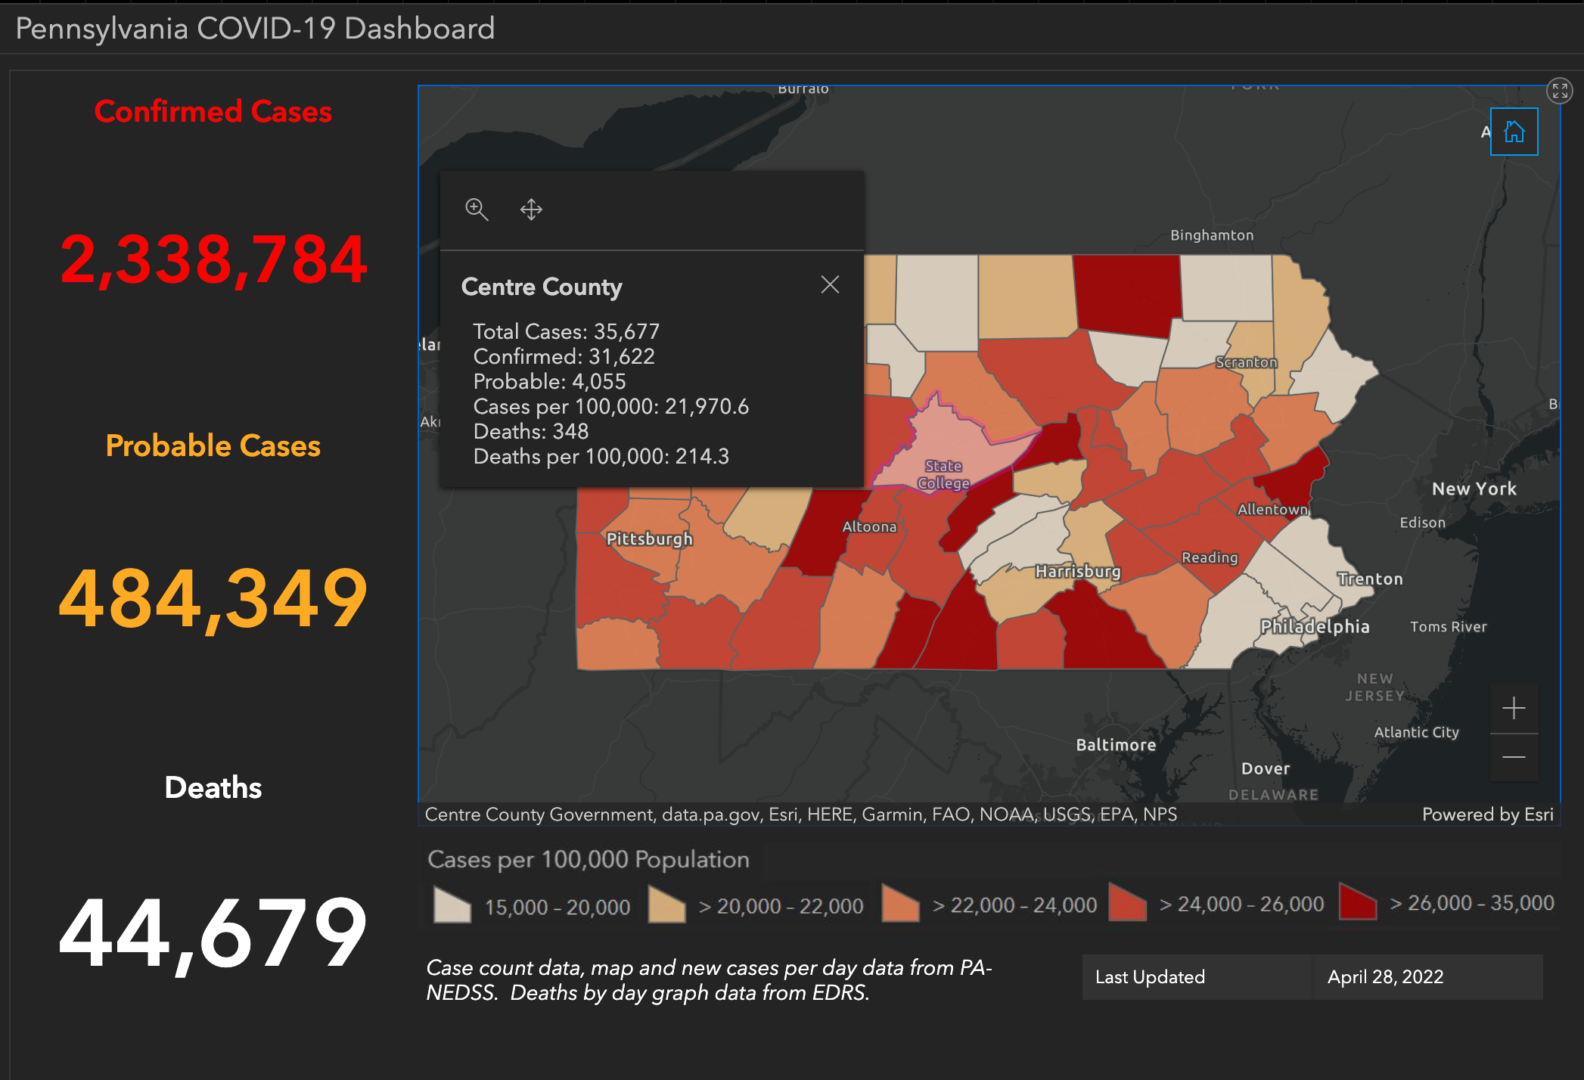Zoom out on the map with minus
This screenshot has width=1584, height=1080.
pyautogui.click(x=1514, y=757)
